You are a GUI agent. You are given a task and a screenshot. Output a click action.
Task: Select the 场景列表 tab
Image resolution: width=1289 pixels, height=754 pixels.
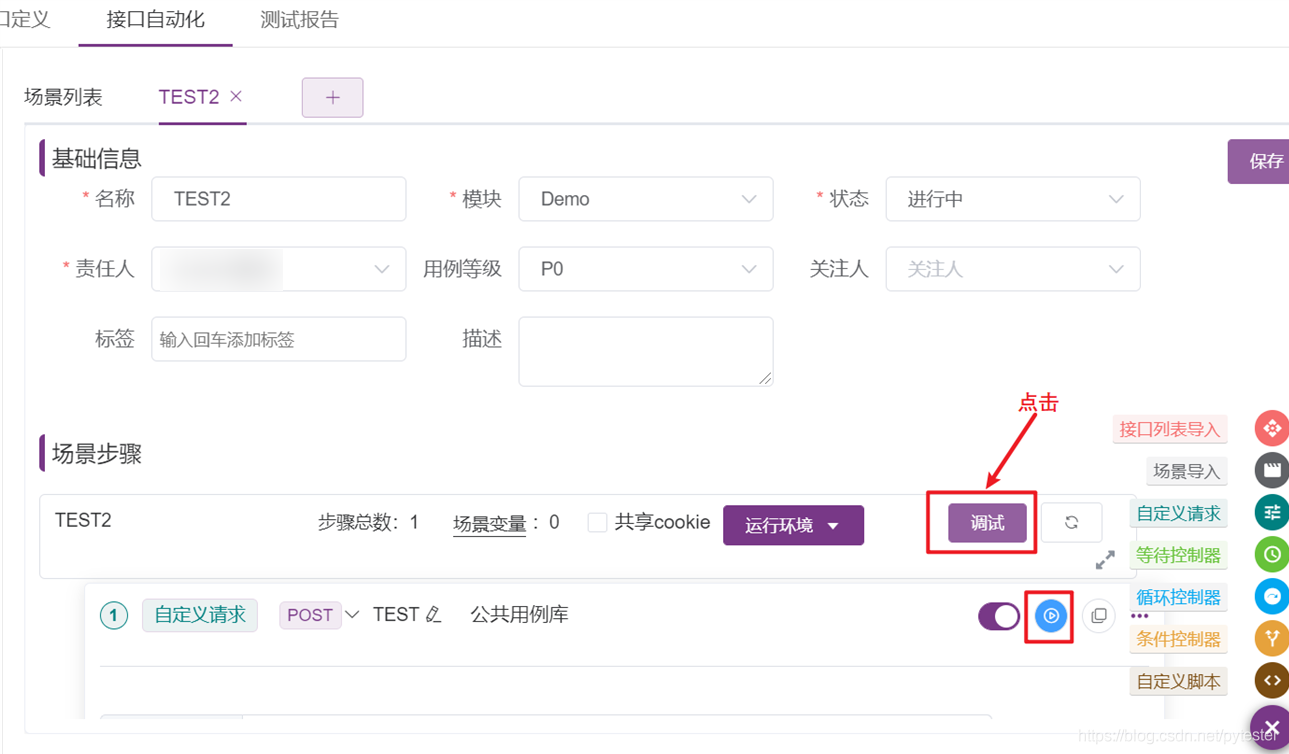tap(63, 97)
